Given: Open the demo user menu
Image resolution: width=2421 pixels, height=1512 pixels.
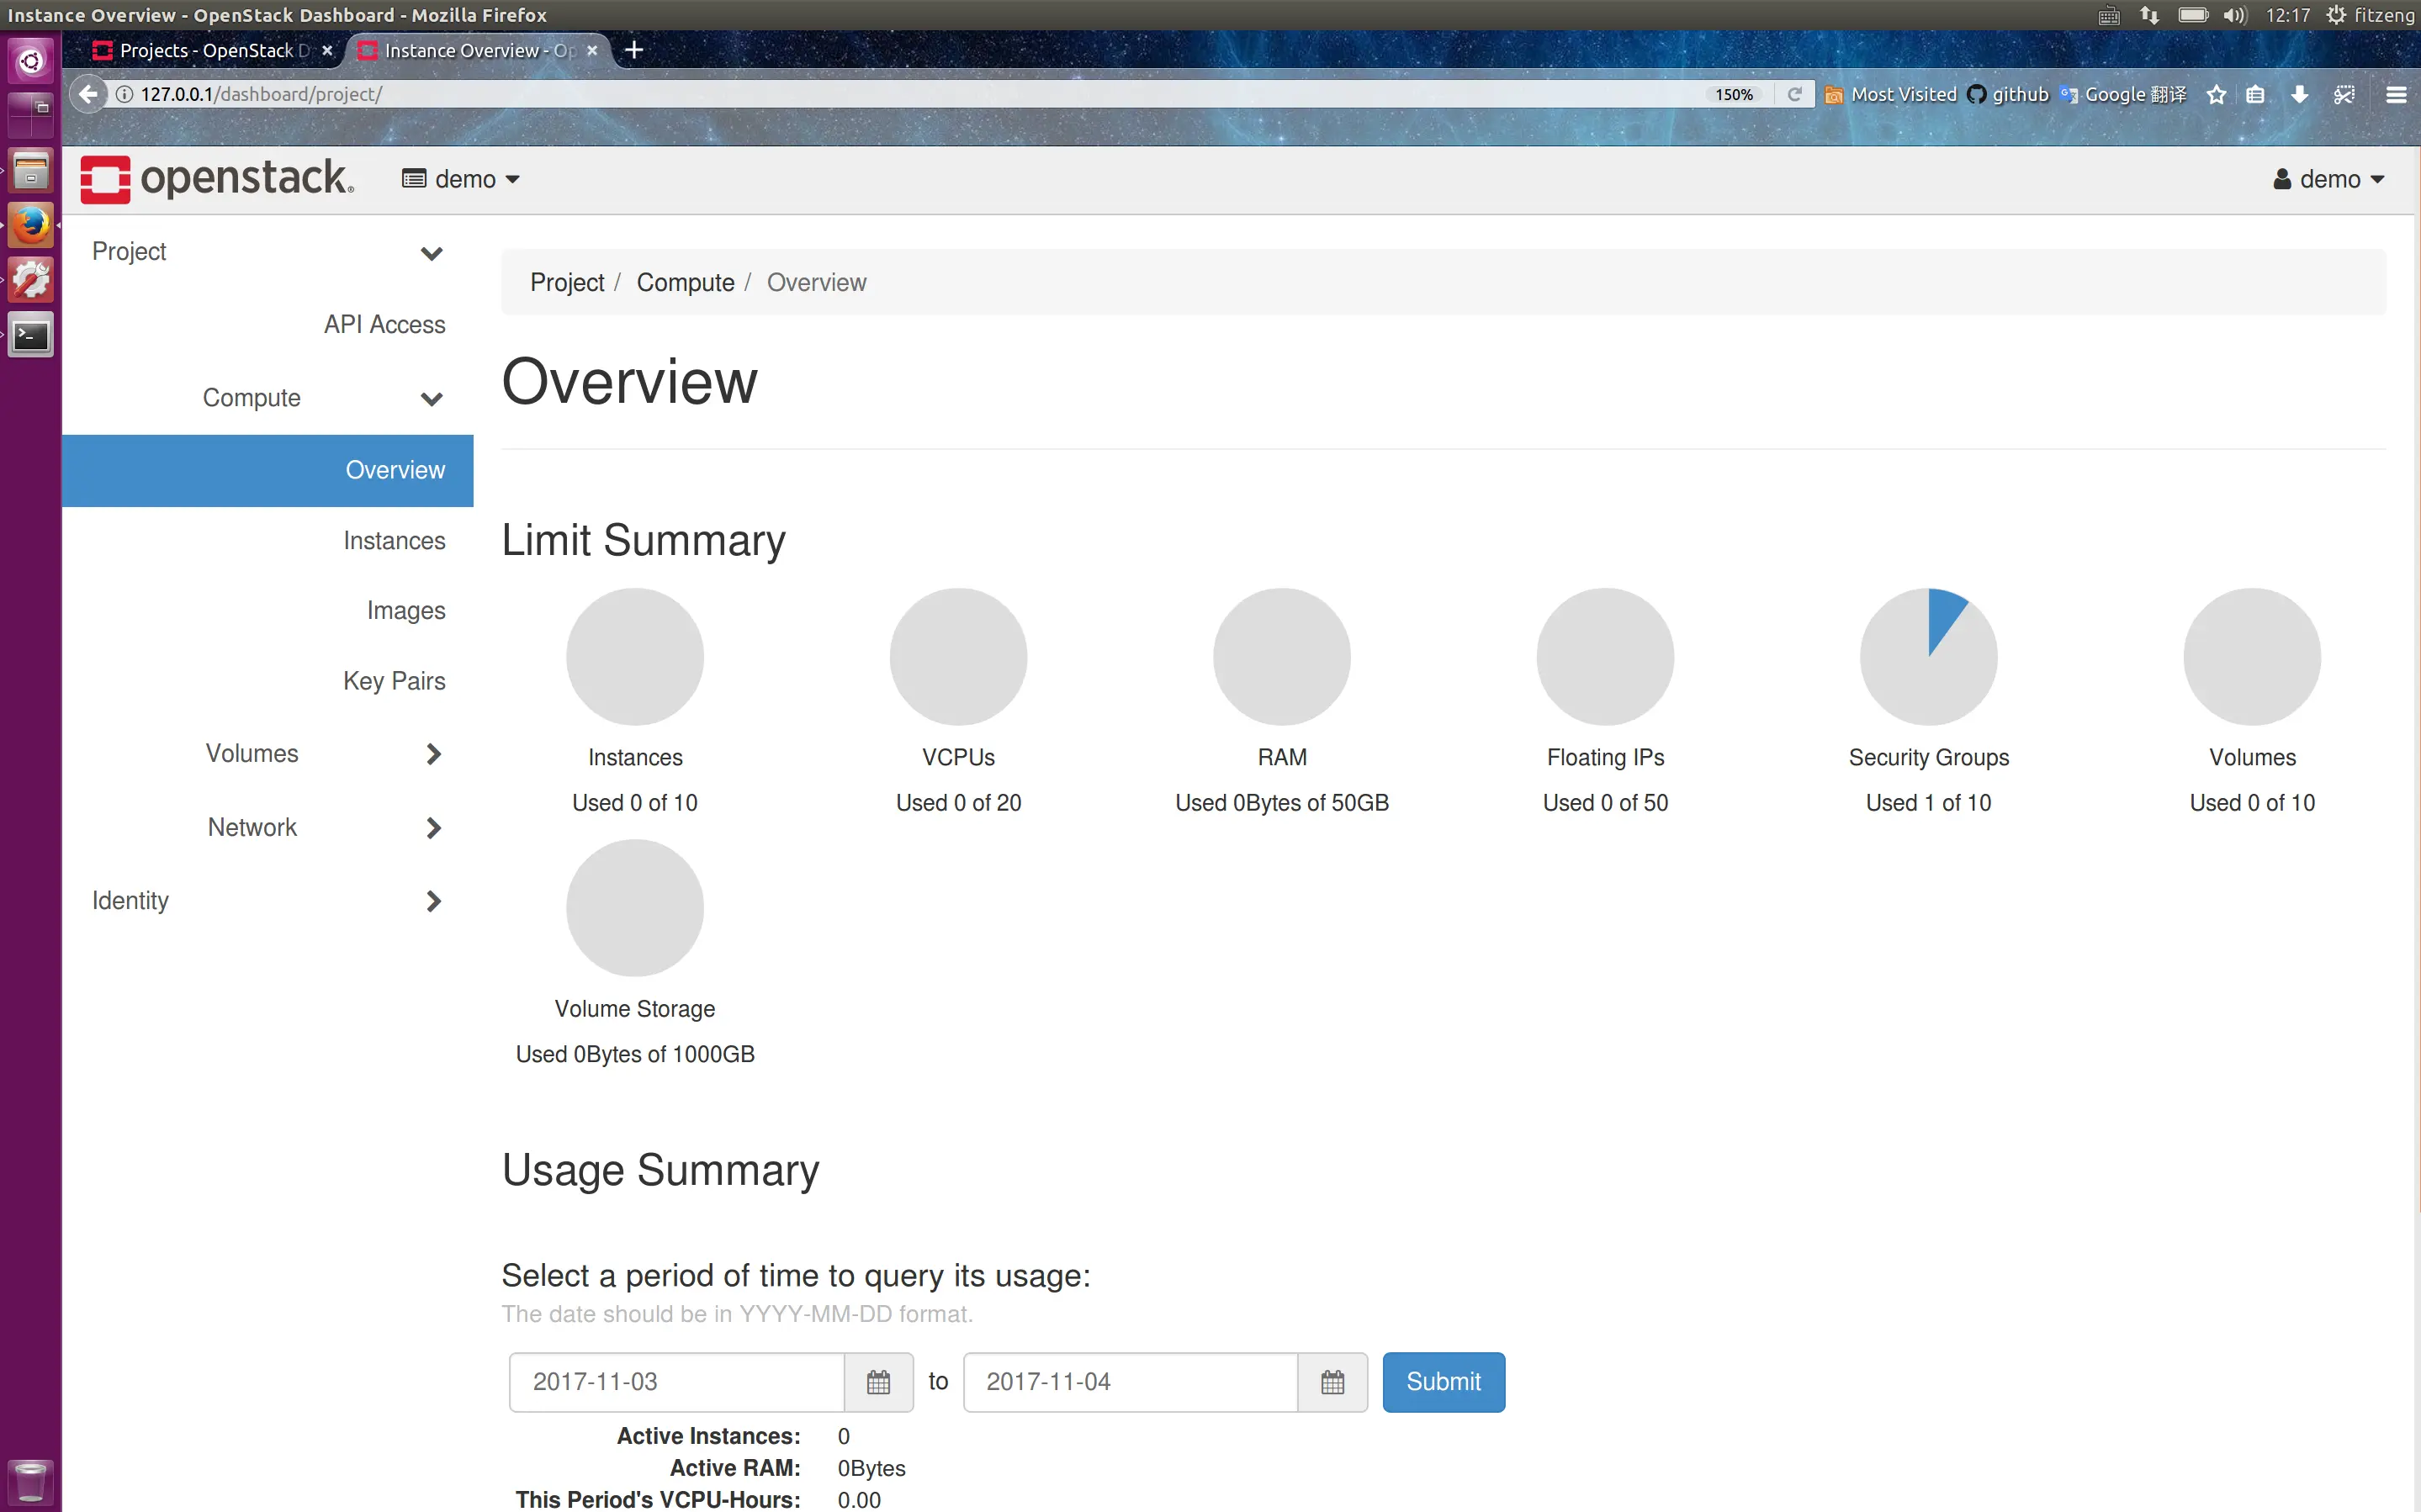Looking at the screenshot, I should tap(2329, 179).
